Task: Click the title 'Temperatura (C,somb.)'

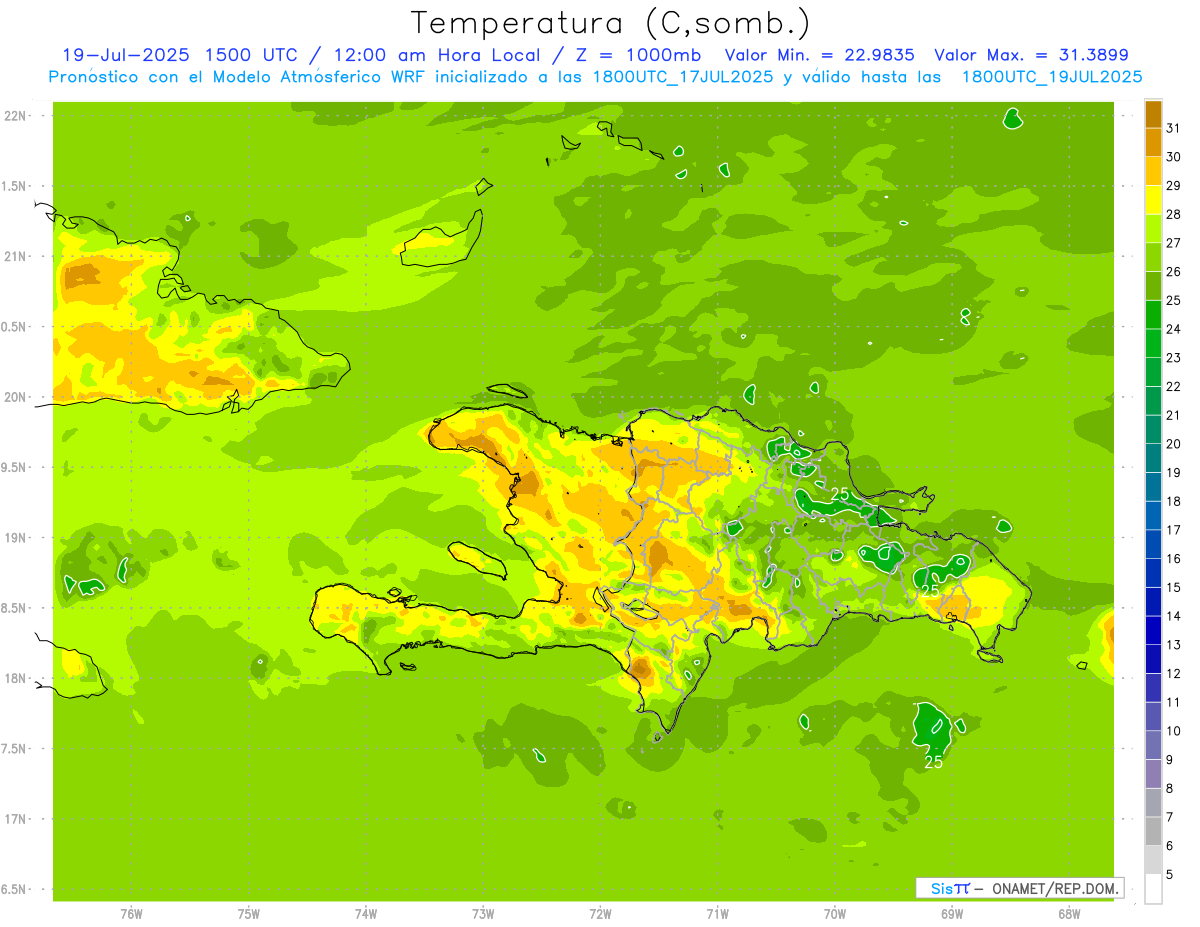Action: pos(609,23)
